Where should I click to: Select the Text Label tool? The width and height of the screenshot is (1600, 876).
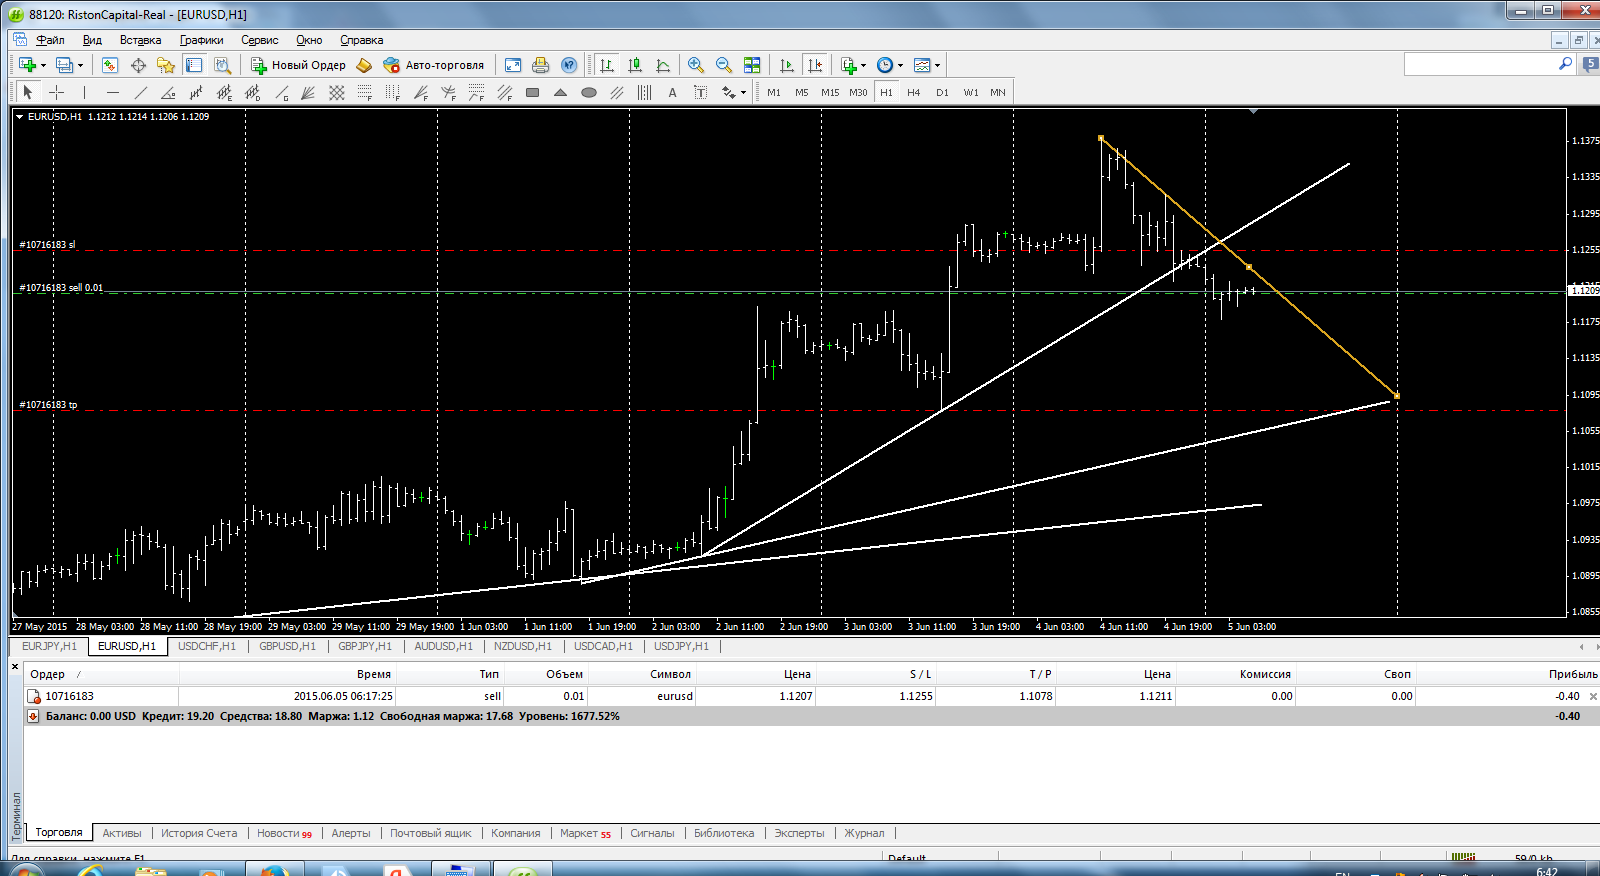pyautogui.click(x=701, y=92)
